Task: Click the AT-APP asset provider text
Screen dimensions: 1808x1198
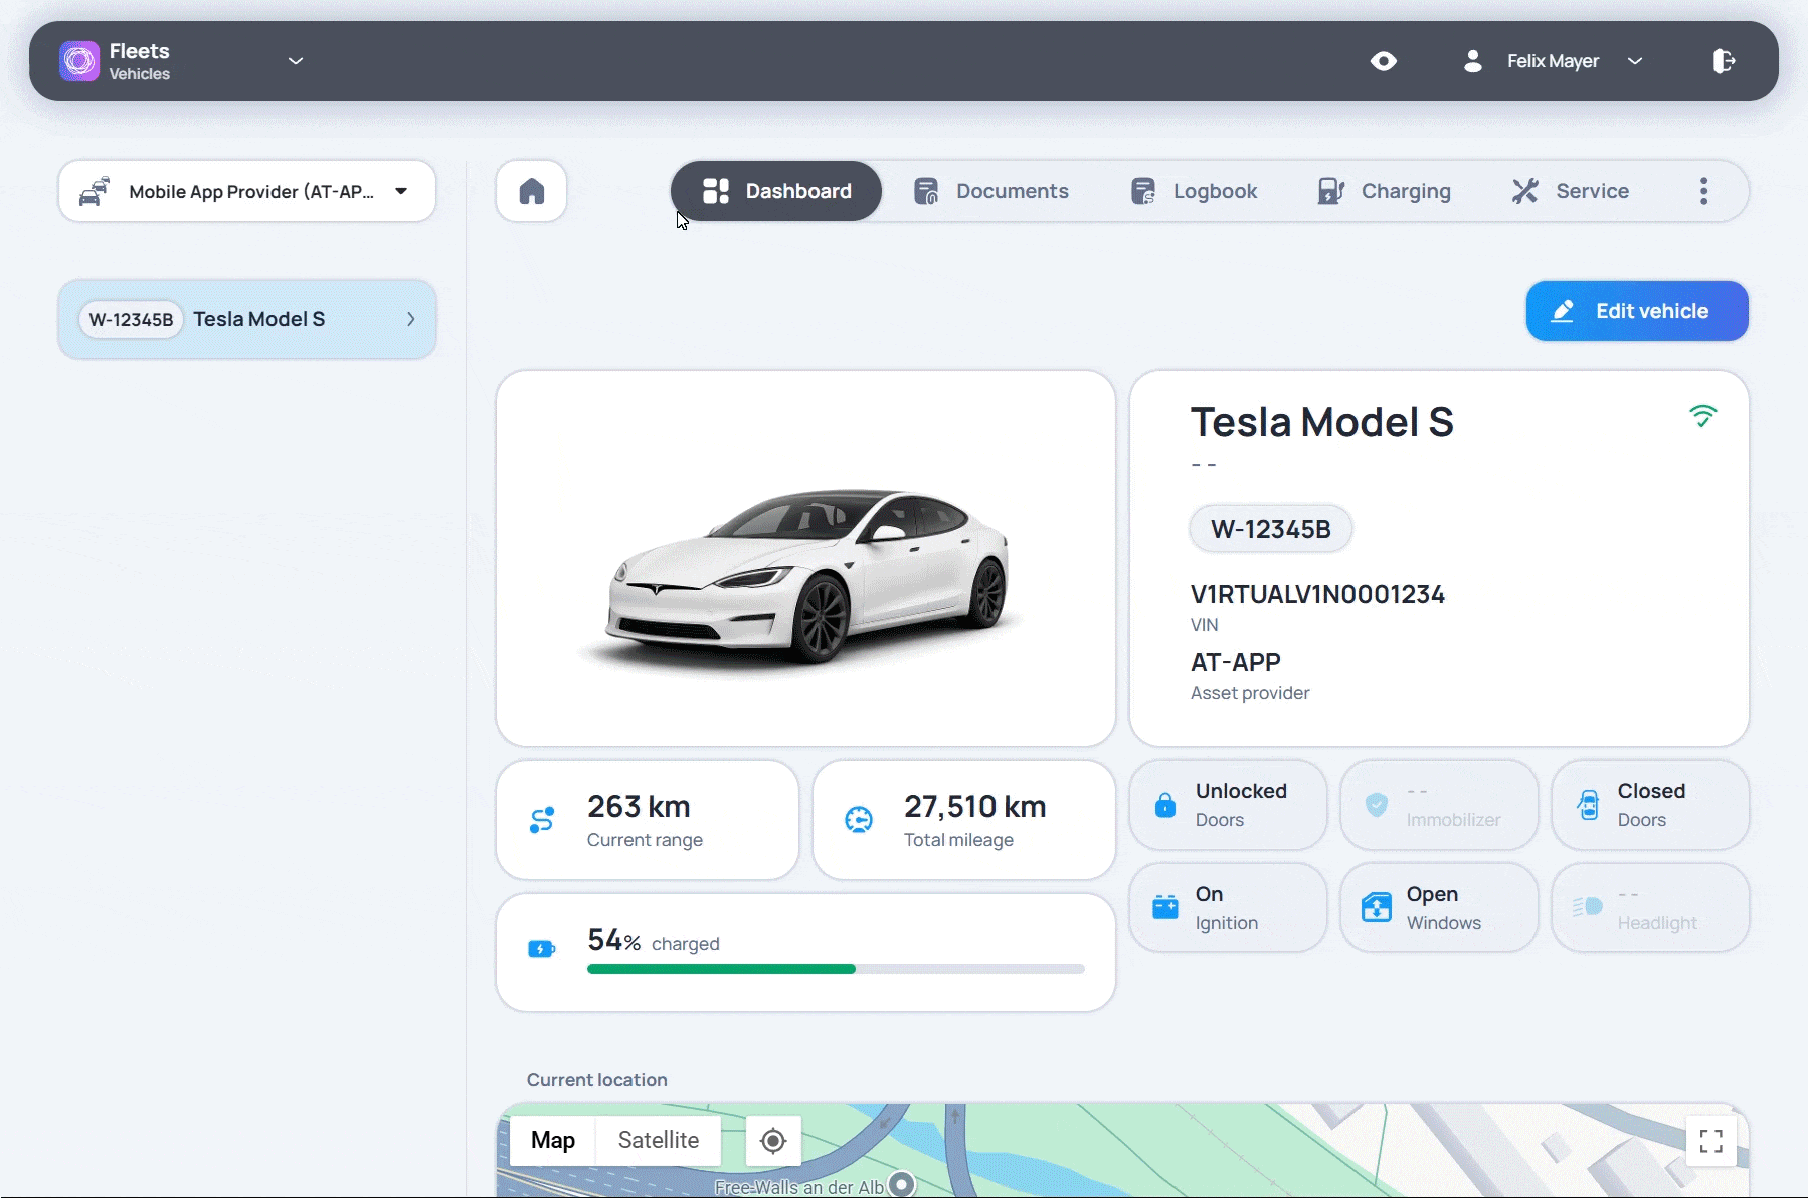Action: coord(1236,662)
